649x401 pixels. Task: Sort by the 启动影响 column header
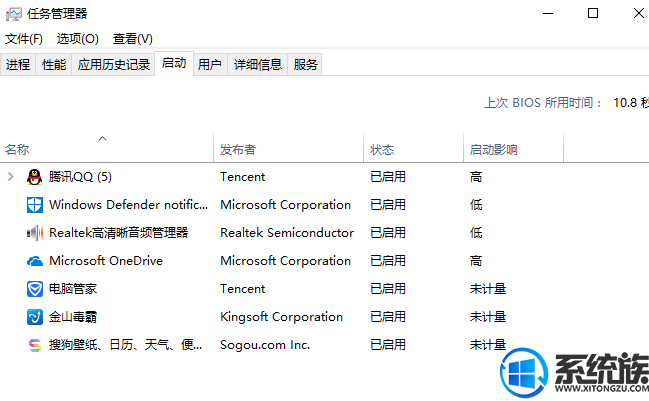514,148
